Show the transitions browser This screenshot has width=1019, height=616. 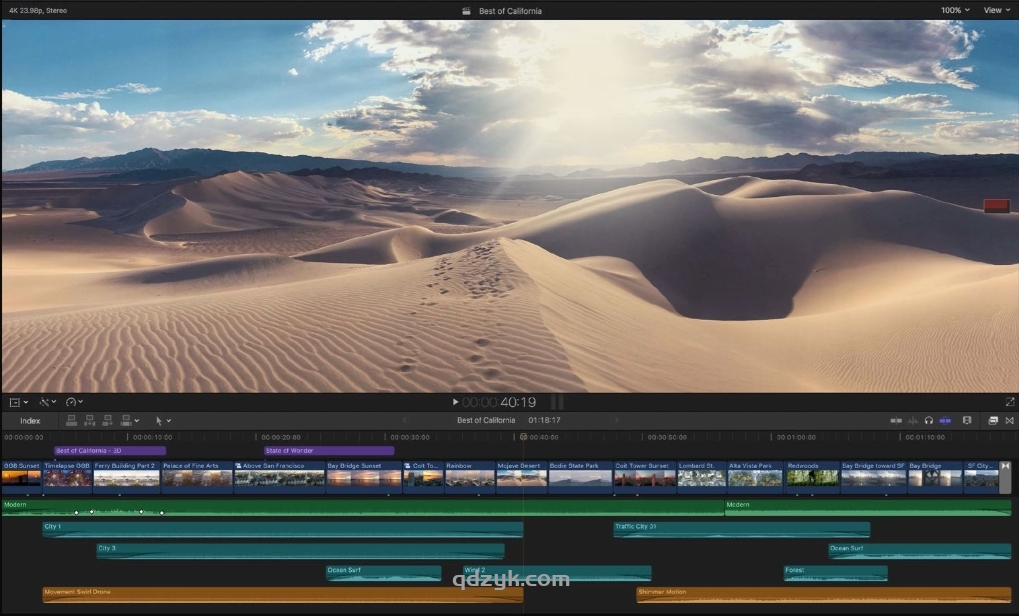[1008, 421]
